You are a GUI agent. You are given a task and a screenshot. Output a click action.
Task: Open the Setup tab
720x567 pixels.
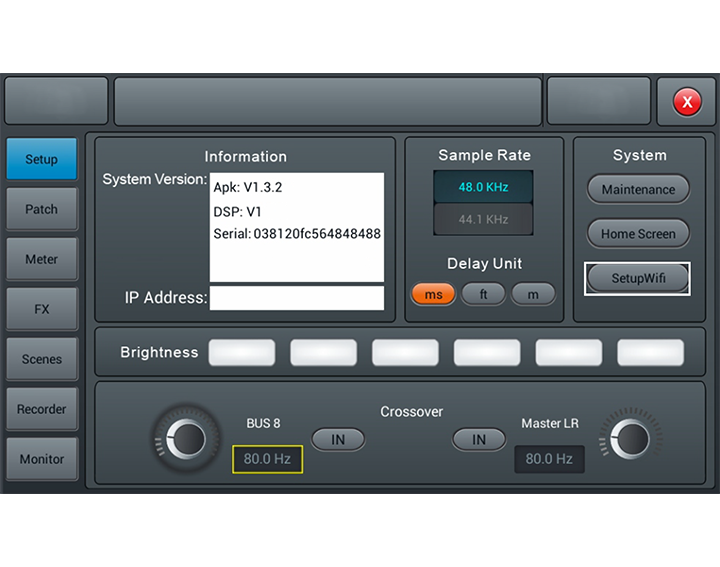coord(41,159)
